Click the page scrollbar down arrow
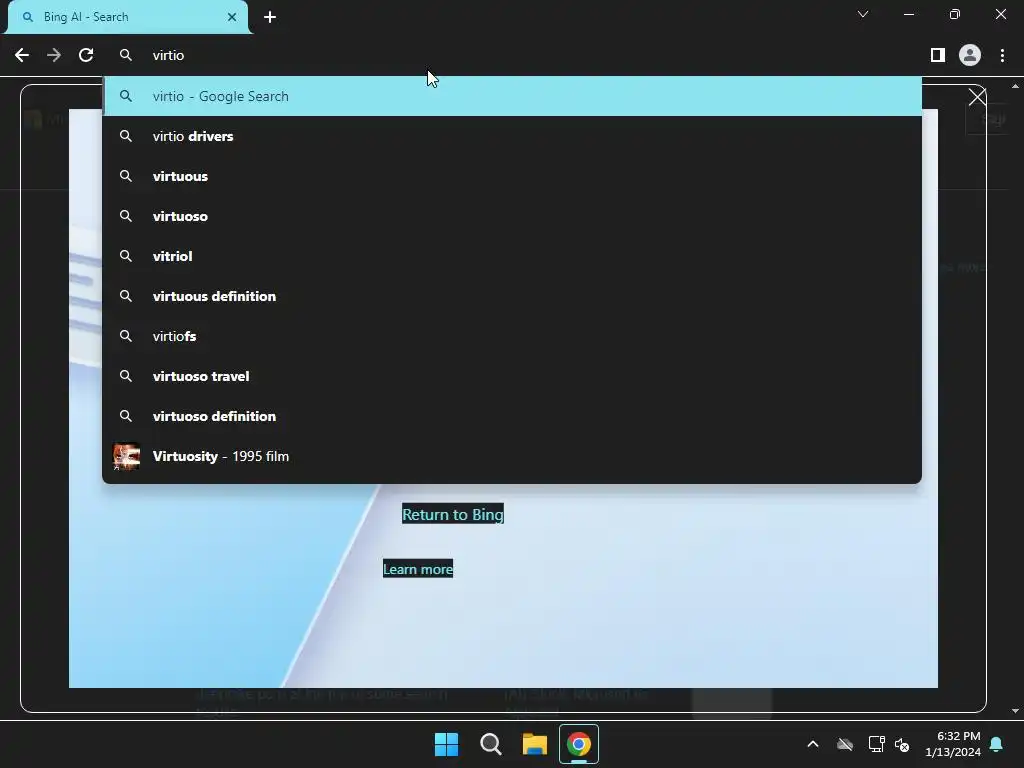Image resolution: width=1024 pixels, height=768 pixels. tap(1015, 711)
